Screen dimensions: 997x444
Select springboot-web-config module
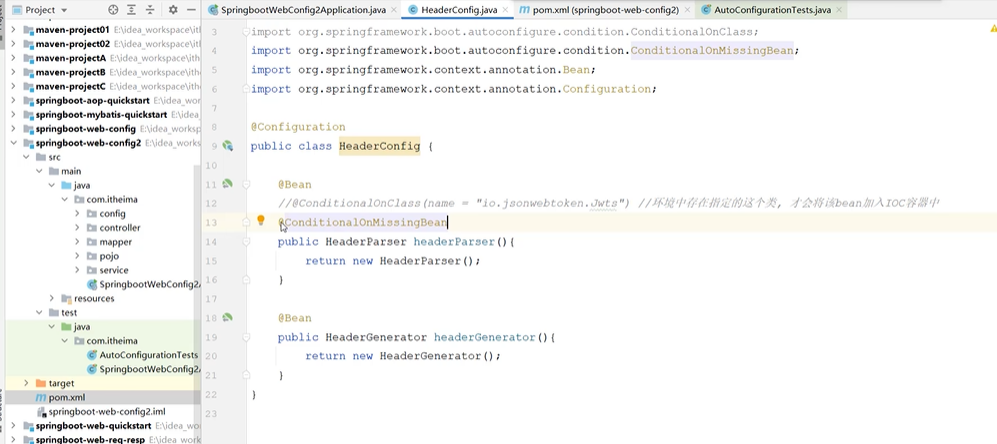tap(85, 128)
